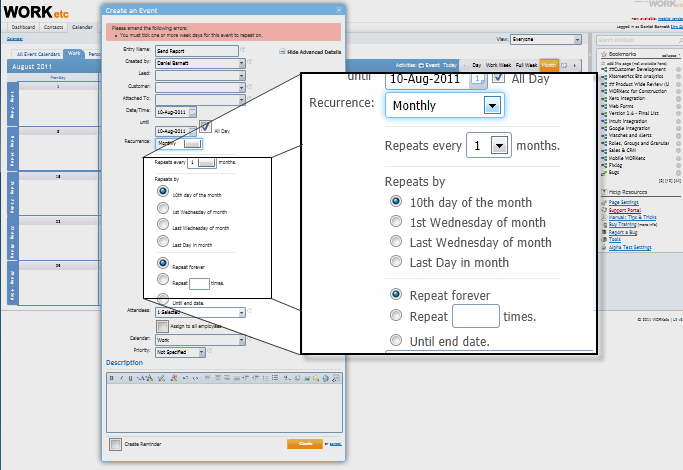
Task: Tick the Create Reminder checkbox
Action: 115,443
